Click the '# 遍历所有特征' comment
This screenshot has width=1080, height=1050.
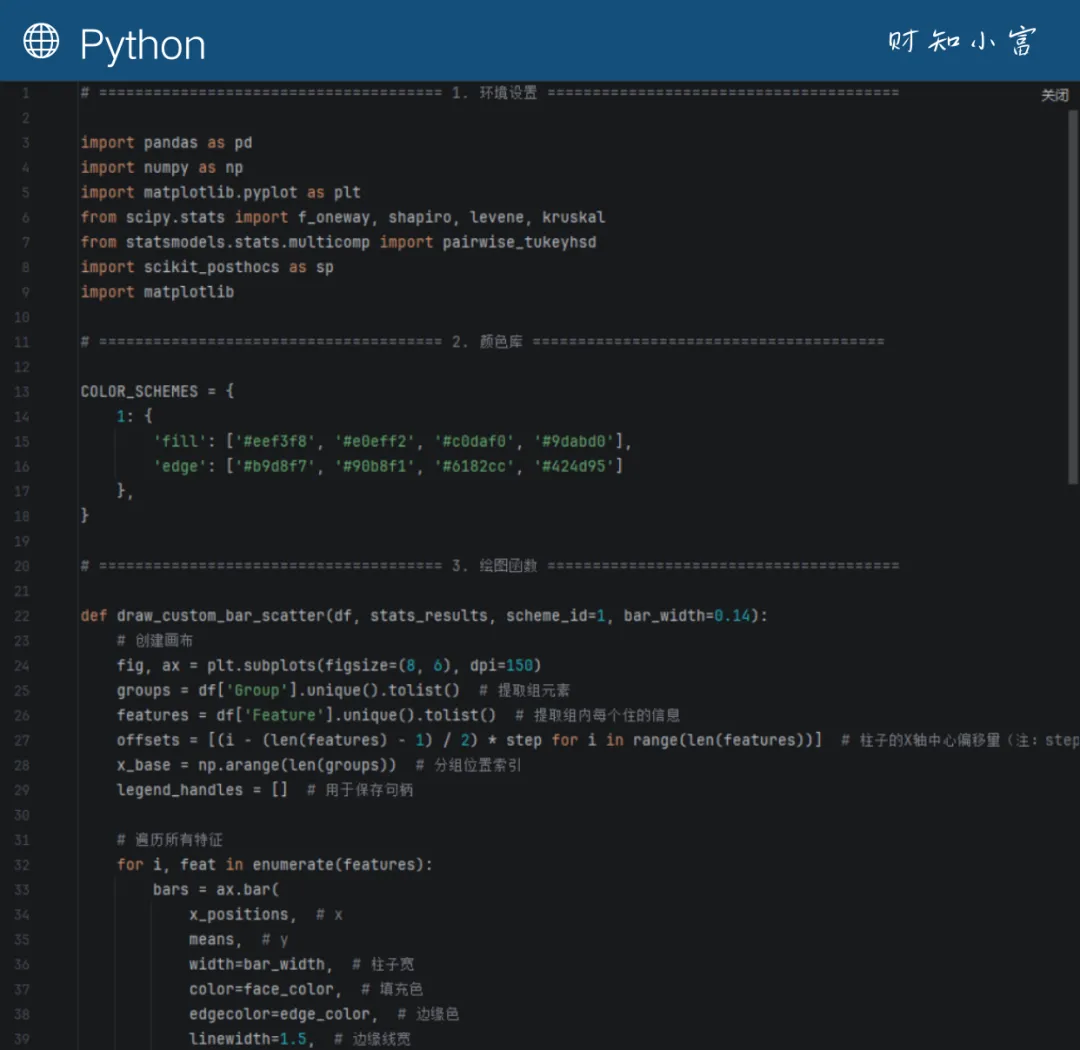coord(169,840)
